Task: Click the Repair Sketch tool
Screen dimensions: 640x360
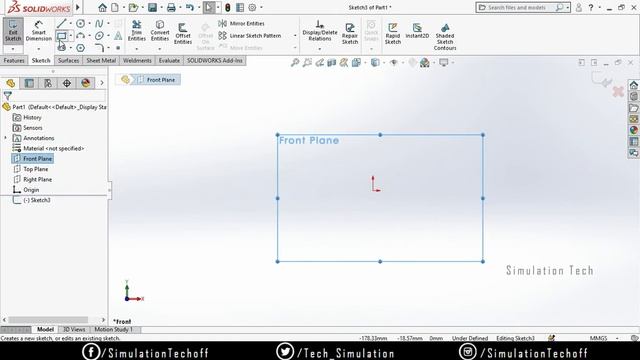Action: [350, 33]
